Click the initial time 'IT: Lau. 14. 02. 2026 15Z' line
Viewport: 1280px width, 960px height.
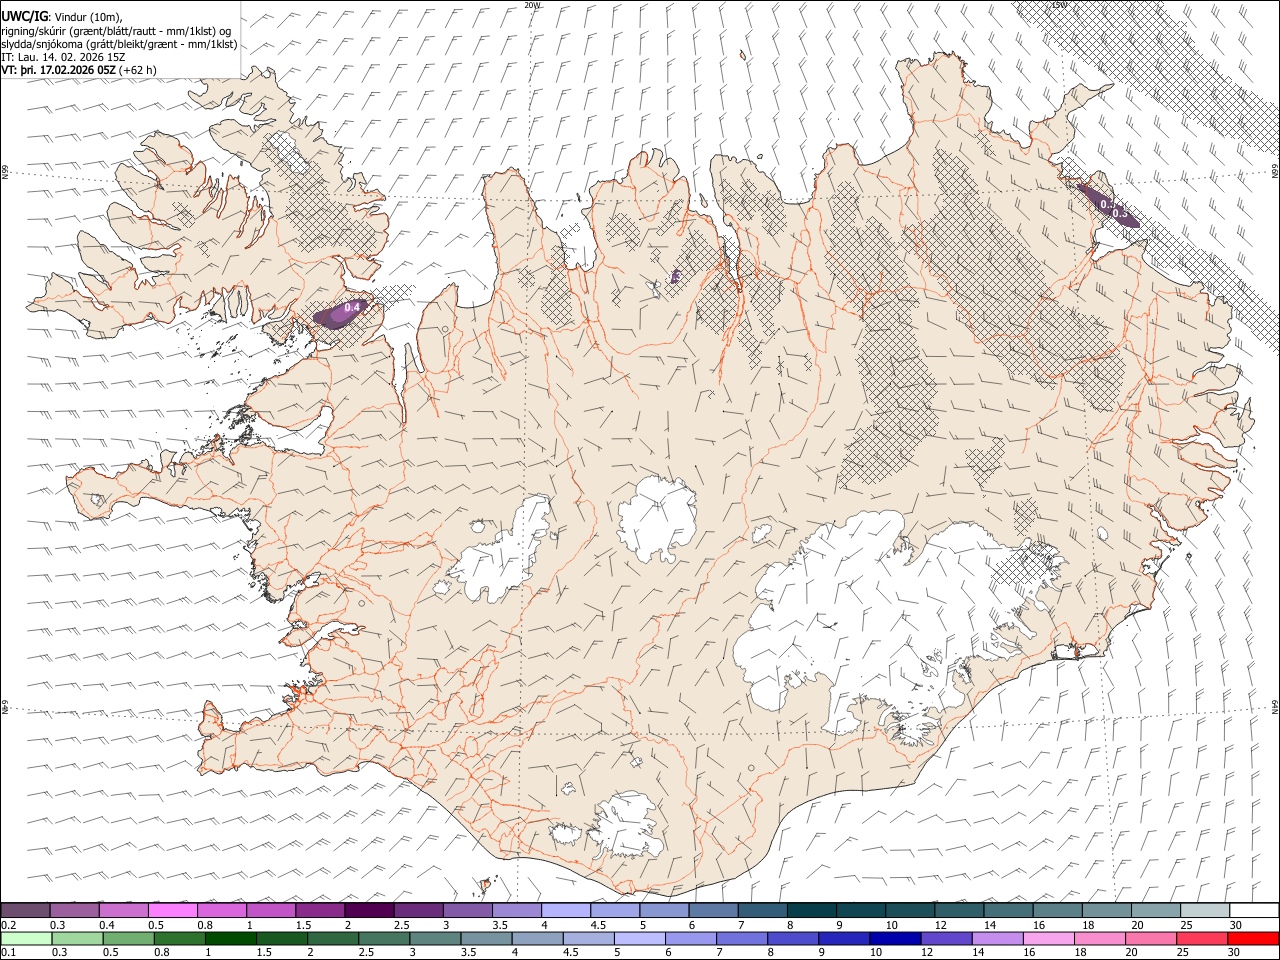63,57
